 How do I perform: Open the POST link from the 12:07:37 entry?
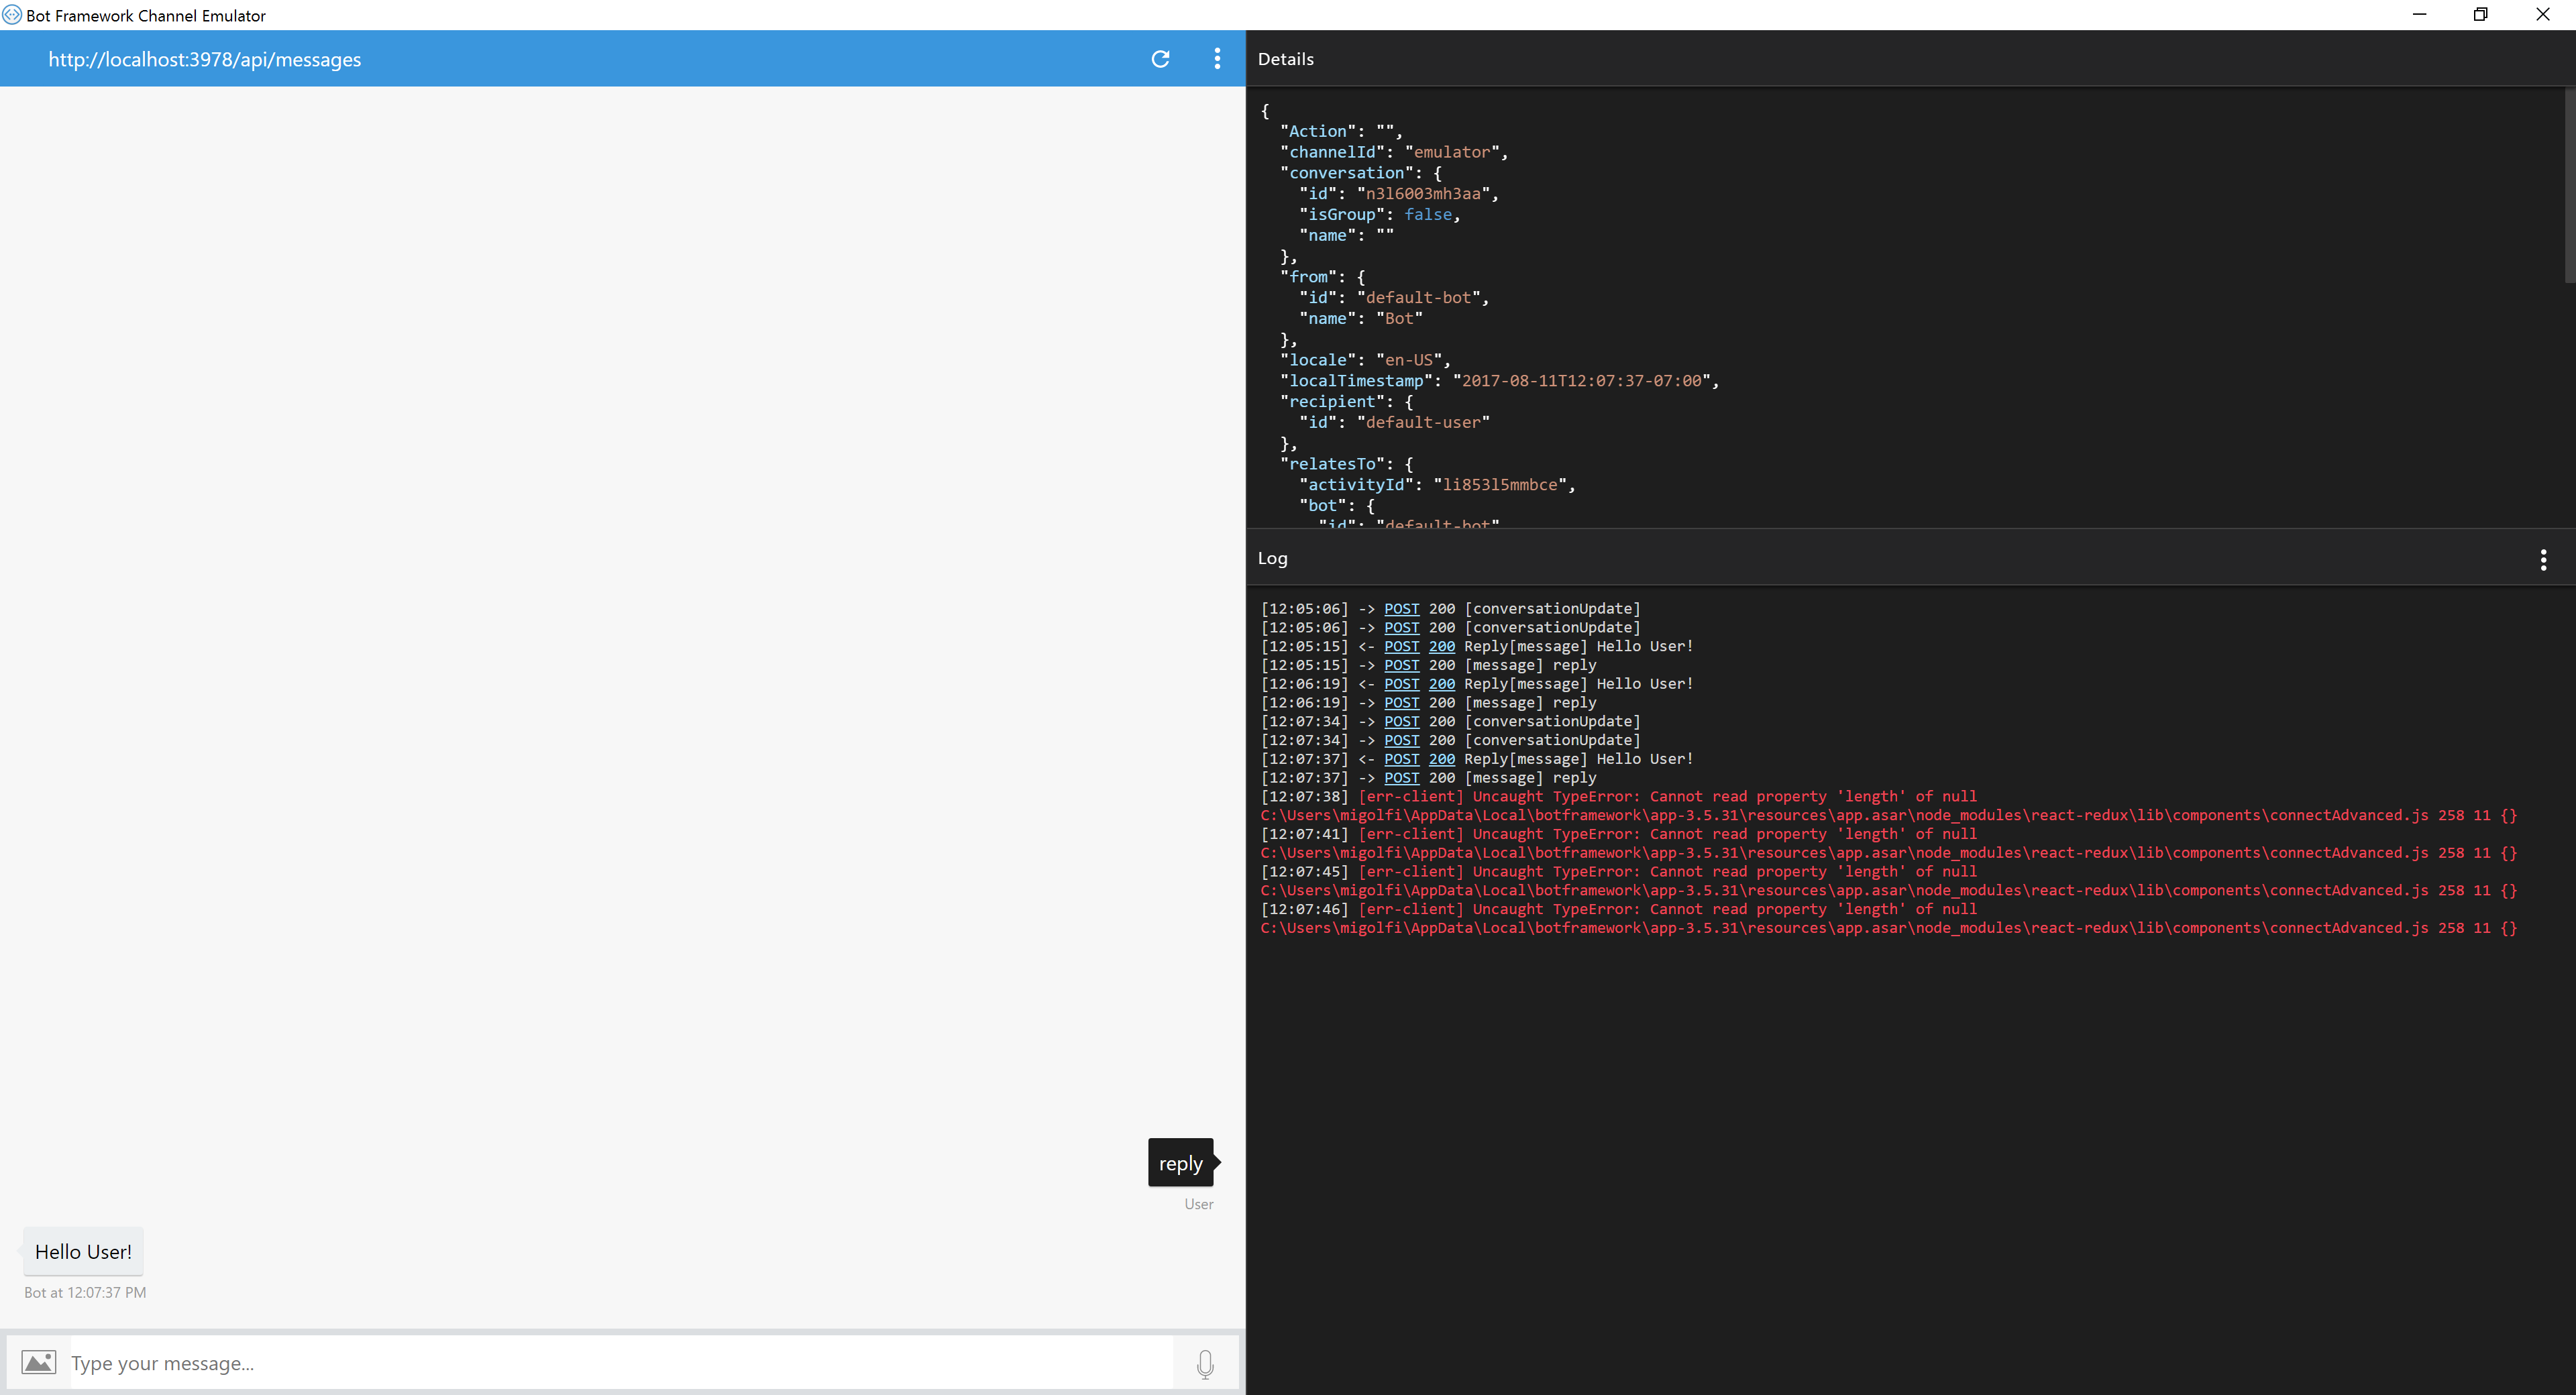tap(1401, 759)
